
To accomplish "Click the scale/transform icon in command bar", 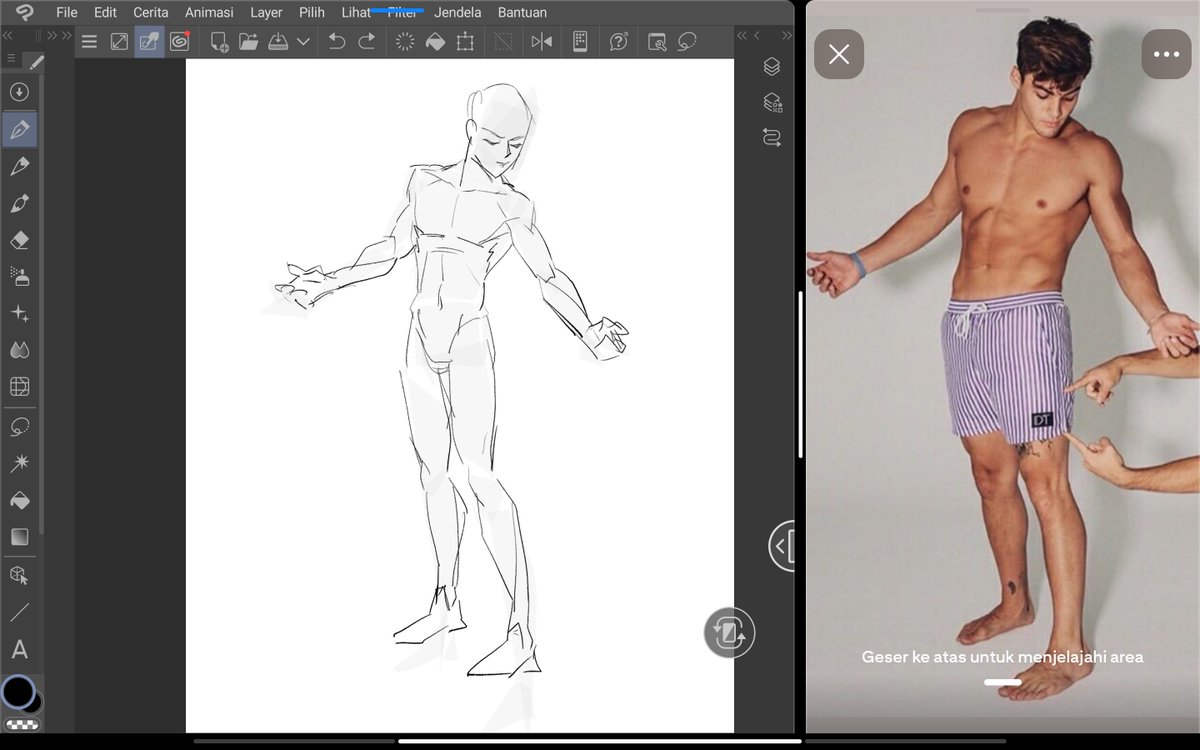I will 465,42.
